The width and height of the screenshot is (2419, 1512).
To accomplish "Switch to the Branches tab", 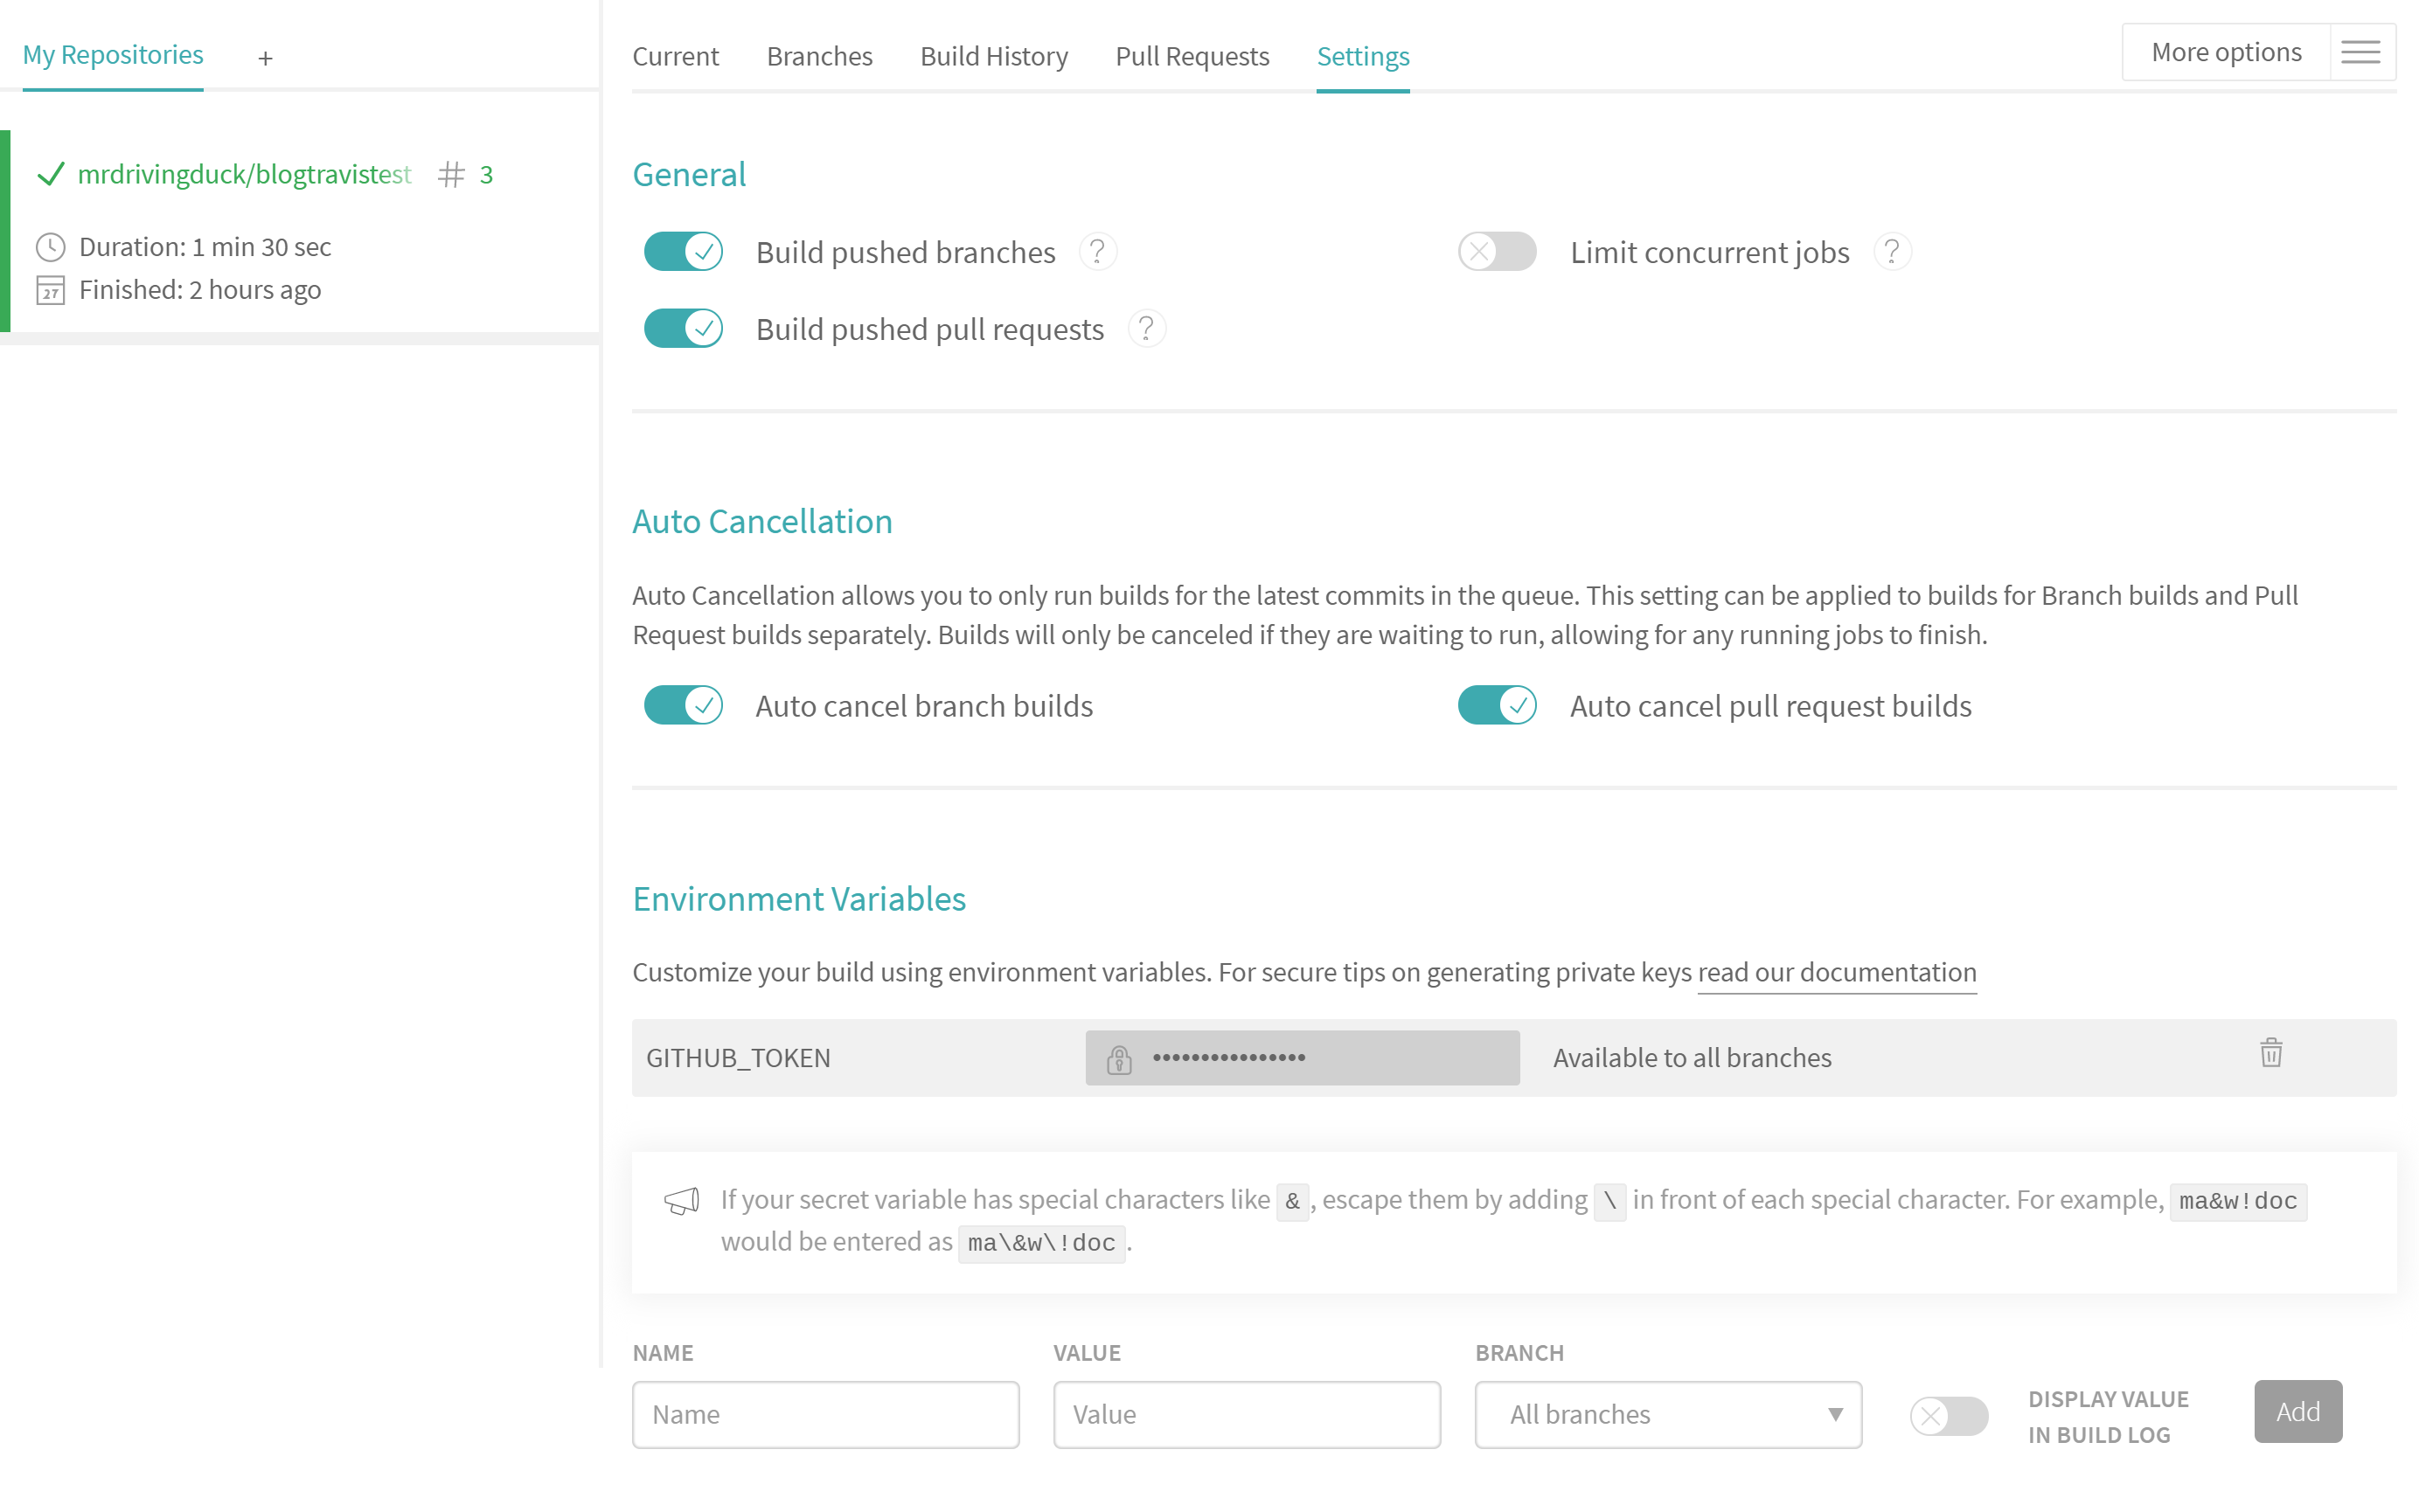I will (x=819, y=56).
